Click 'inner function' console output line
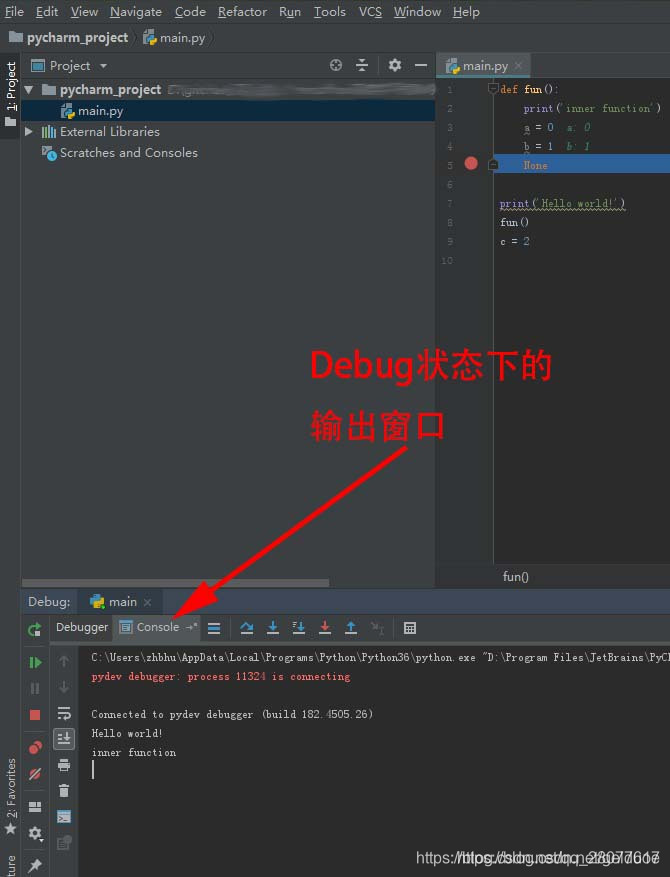 [x=134, y=753]
